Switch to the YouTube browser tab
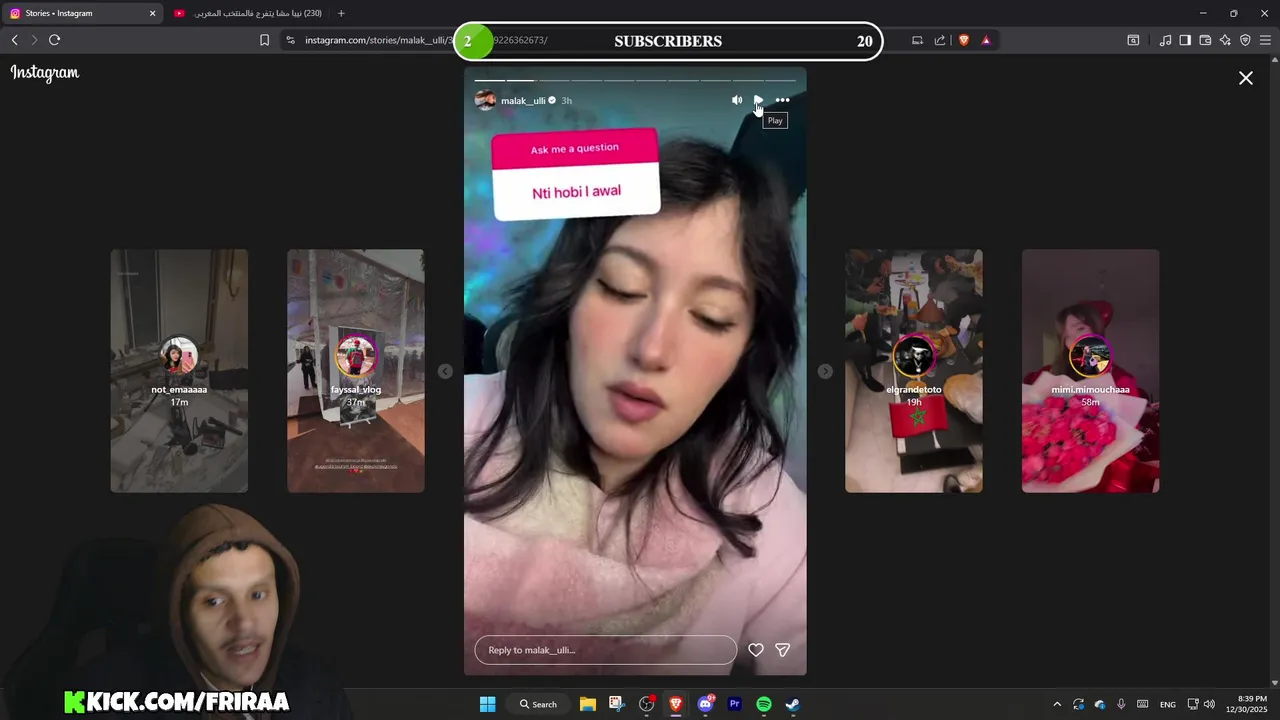 248,13
